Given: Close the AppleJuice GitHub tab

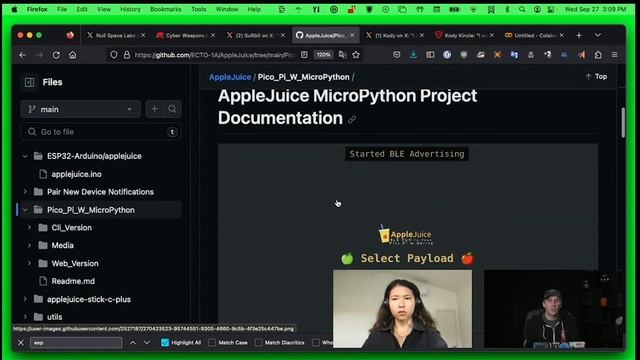Looking at the screenshot, I should tap(352, 36).
